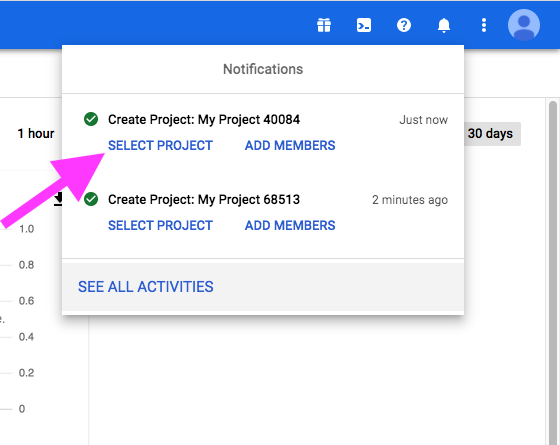Click the Create Project: My Project 40084 notification title
Viewport: 560px width, 445px height.
pyautogui.click(x=204, y=119)
